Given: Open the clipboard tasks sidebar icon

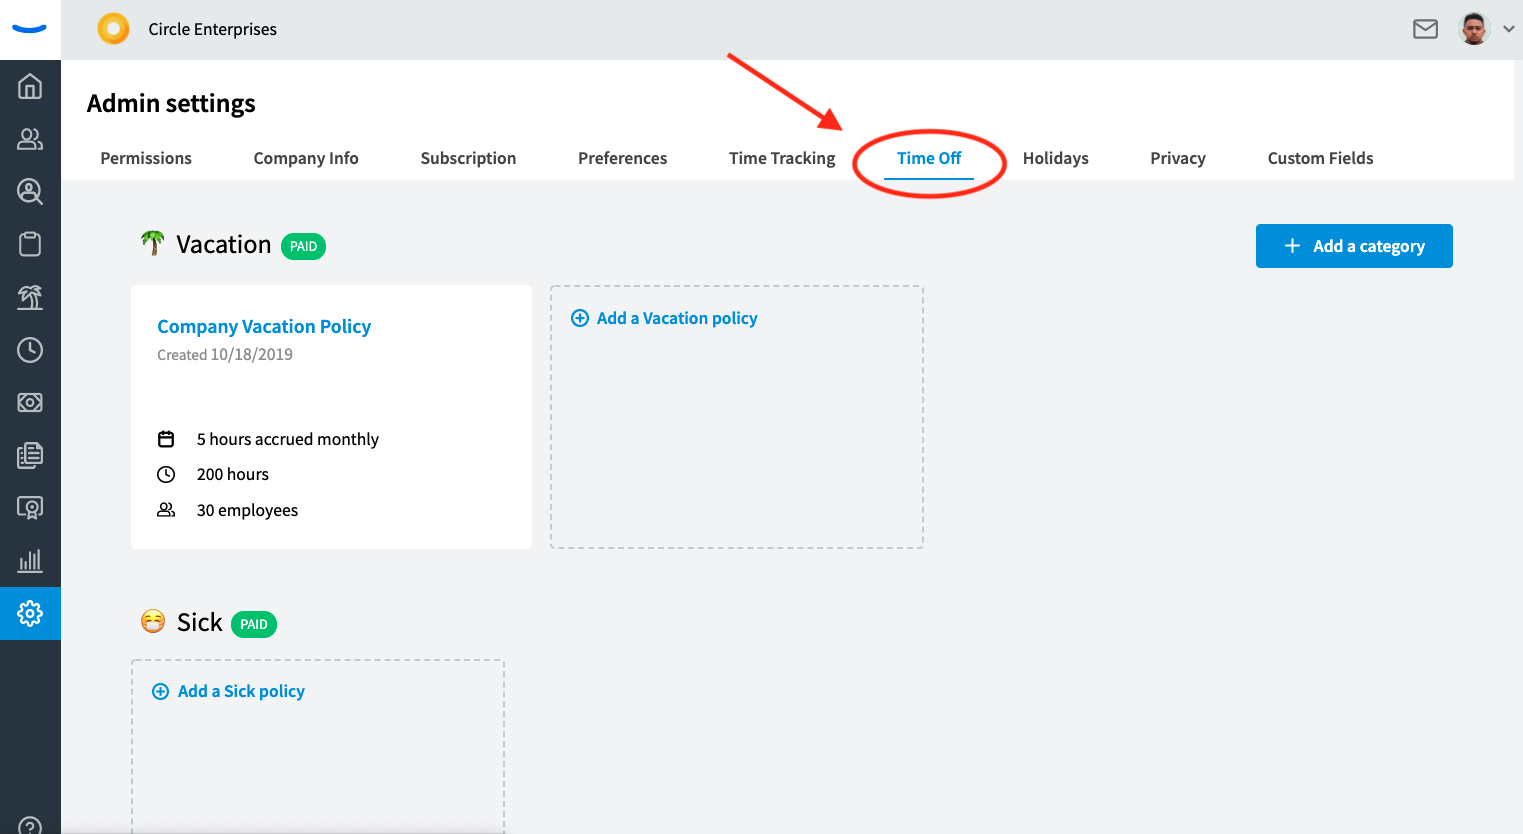Looking at the screenshot, I should pyautogui.click(x=30, y=244).
